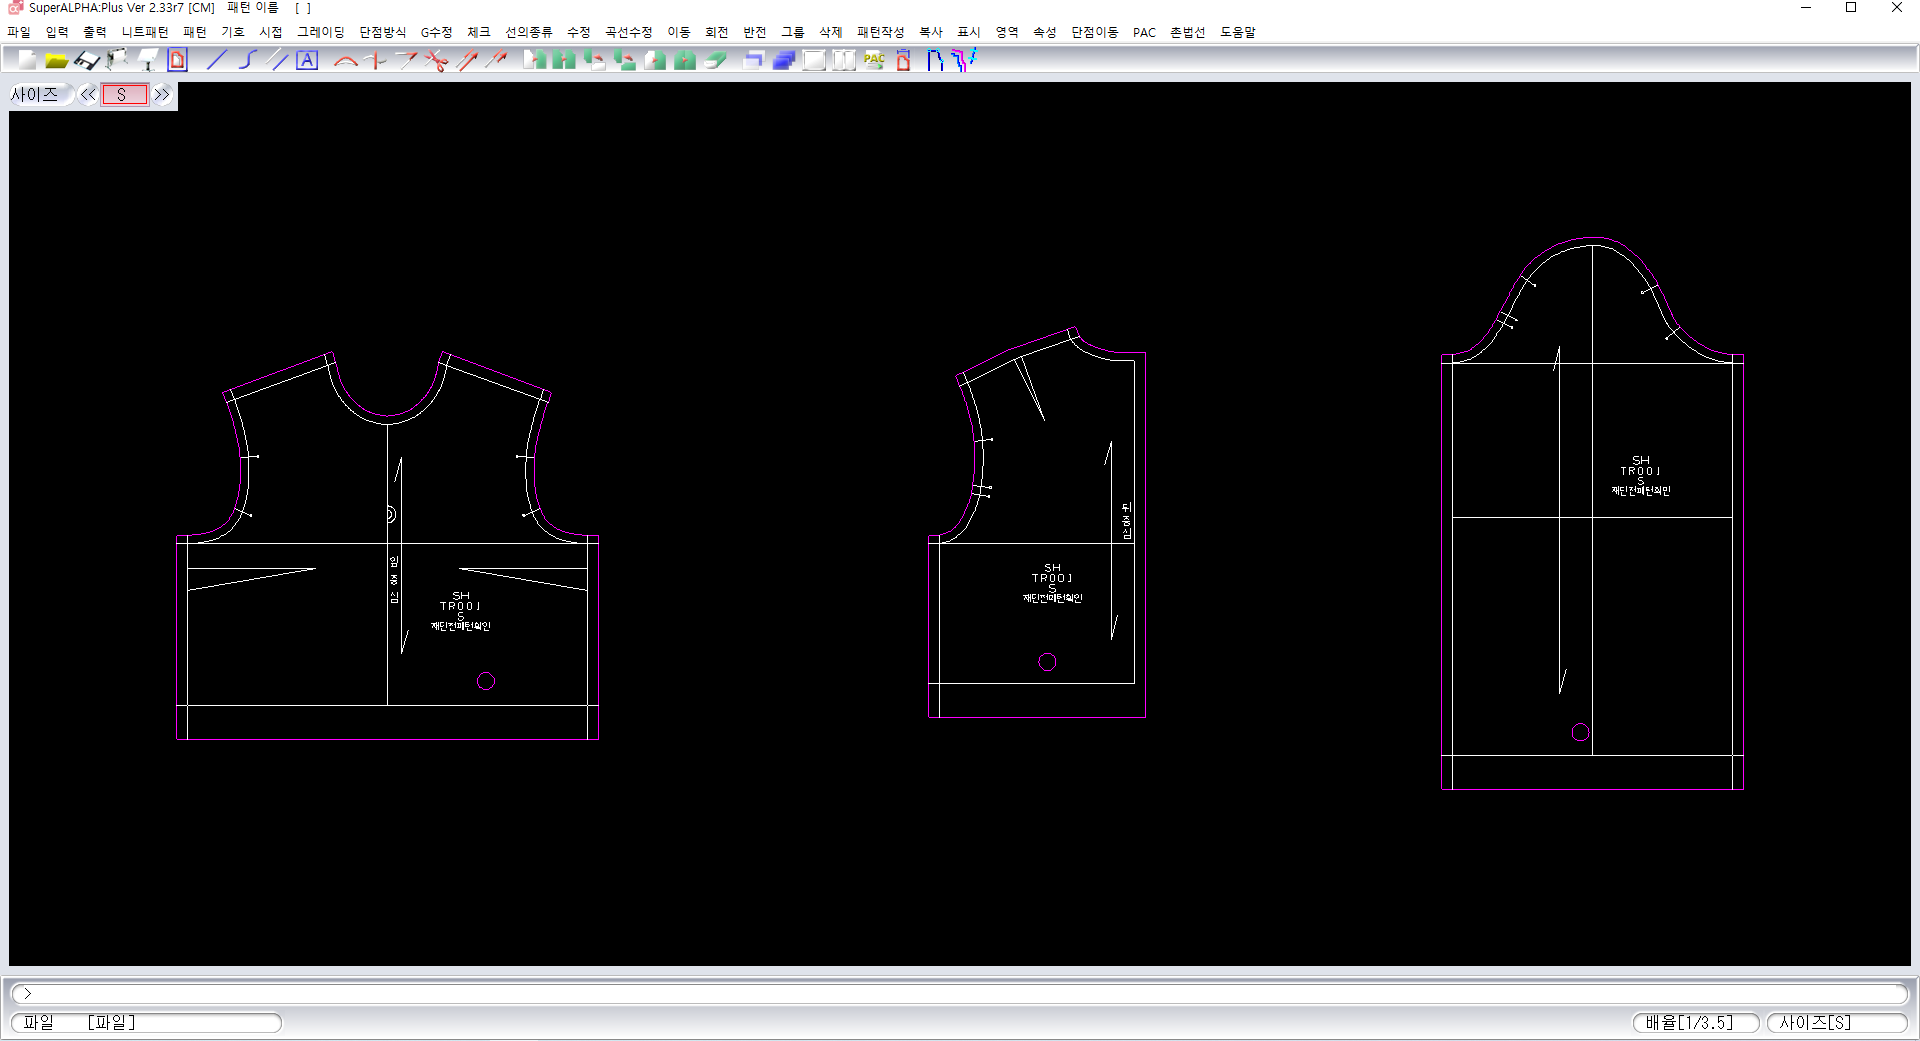The width and height of the screenshot is (1920, 1041).
Task: Save using the floppy disk icon
Action: pyautogui.click(x=87, y=60)
